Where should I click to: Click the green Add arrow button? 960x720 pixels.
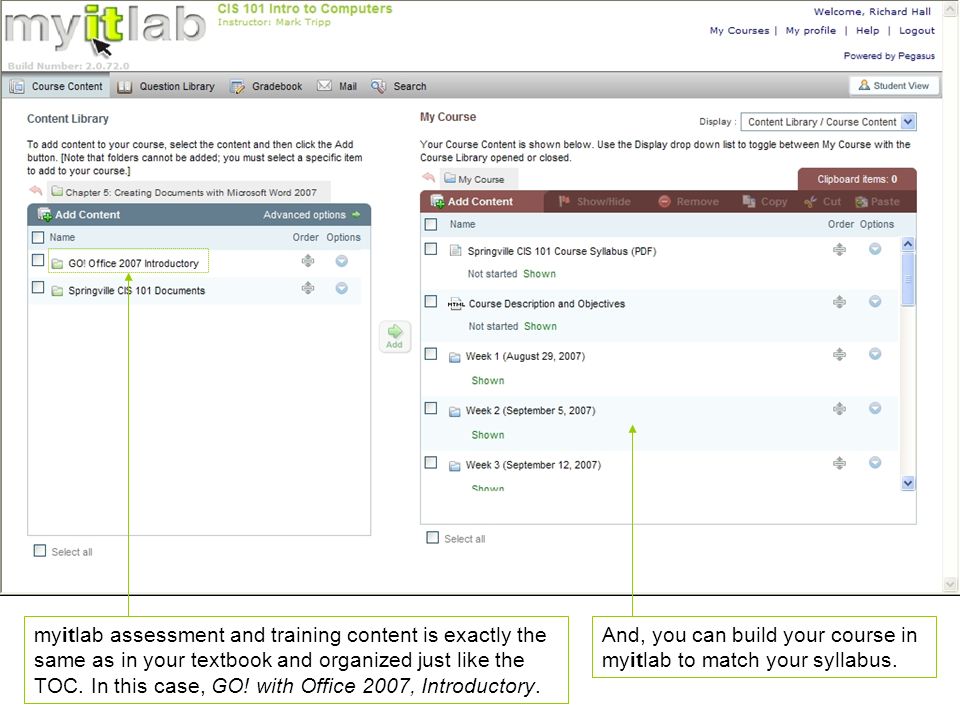(395, 336)
